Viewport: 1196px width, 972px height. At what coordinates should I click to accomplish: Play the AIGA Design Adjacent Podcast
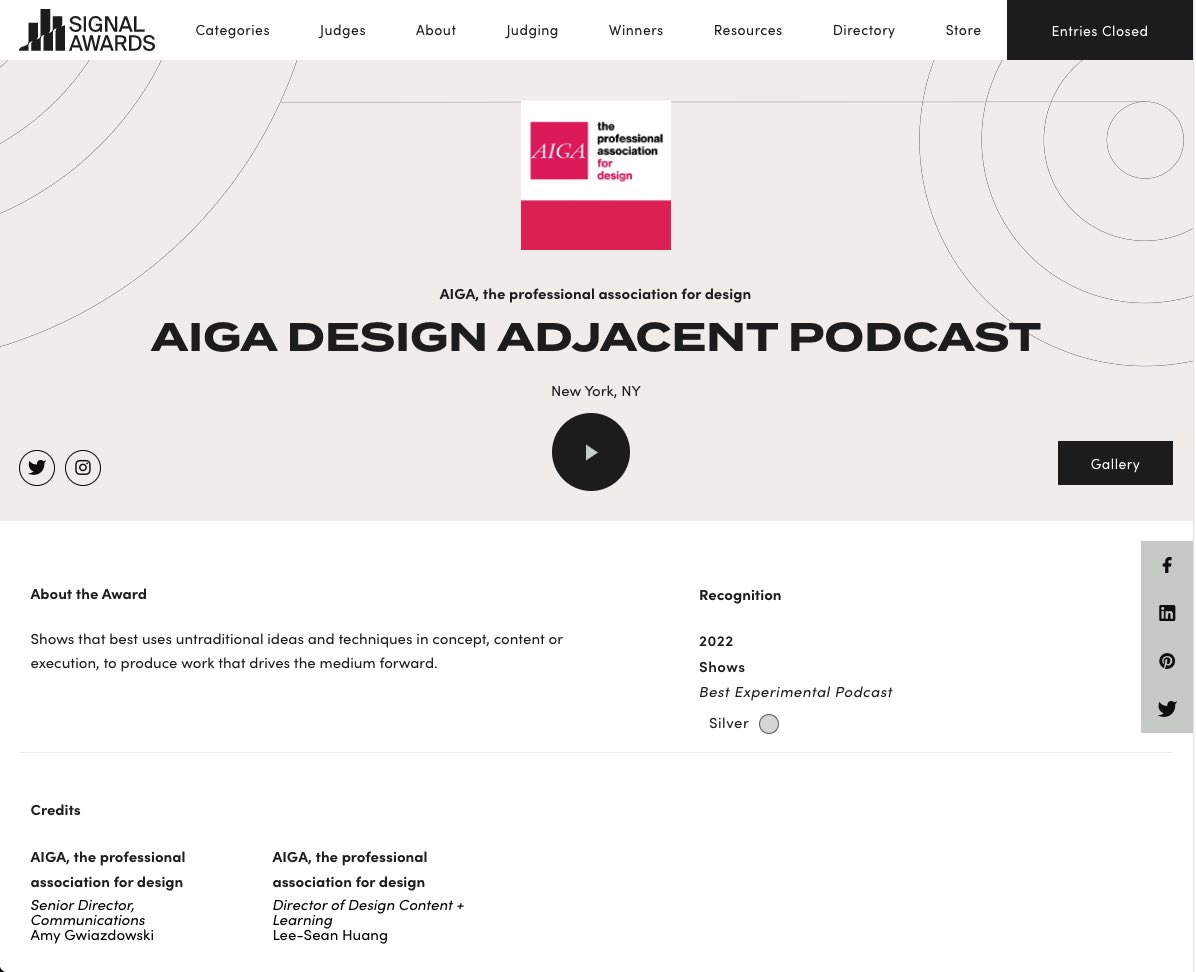click(x=590, y=452)
